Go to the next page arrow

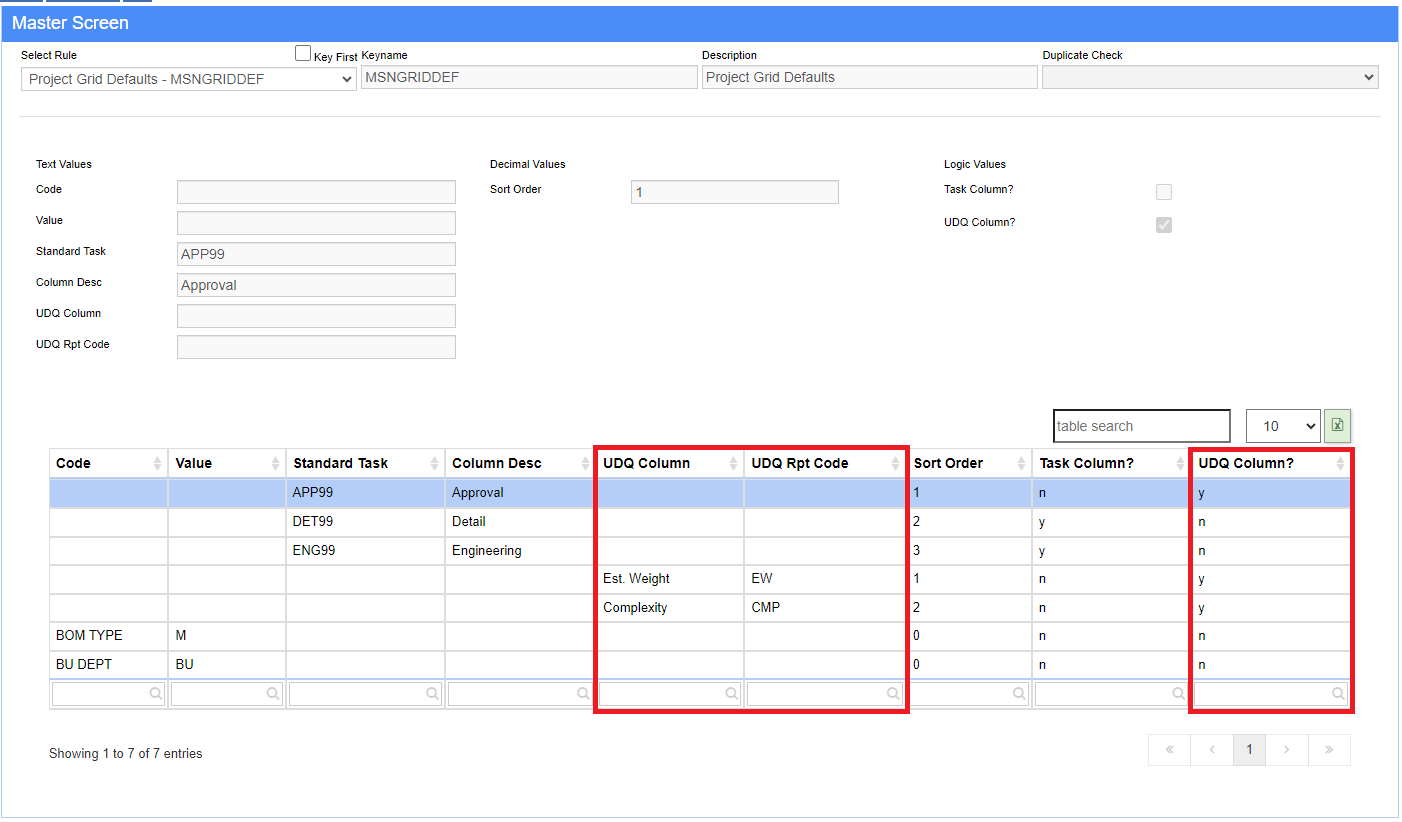click(x=1288, y=750)
